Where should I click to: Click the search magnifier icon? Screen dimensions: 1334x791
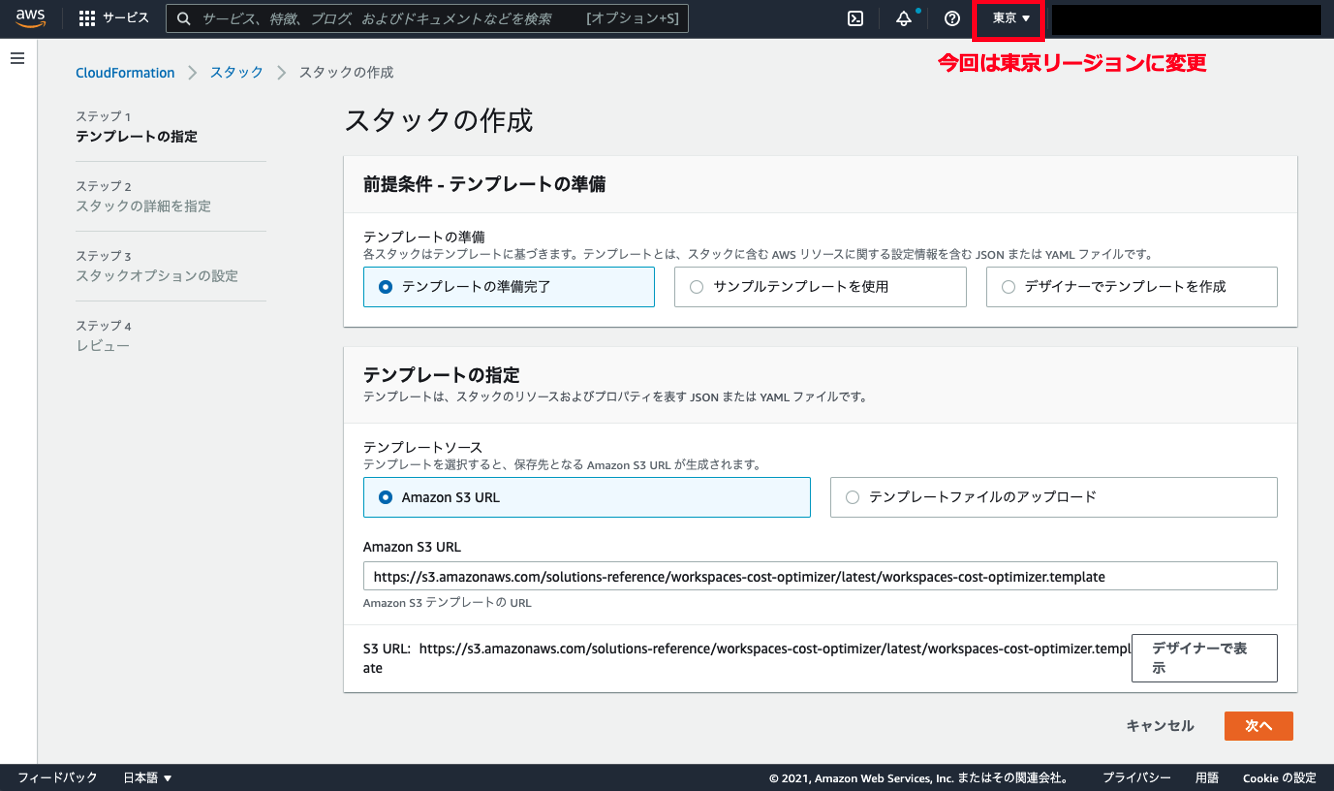tap(184, 19)
